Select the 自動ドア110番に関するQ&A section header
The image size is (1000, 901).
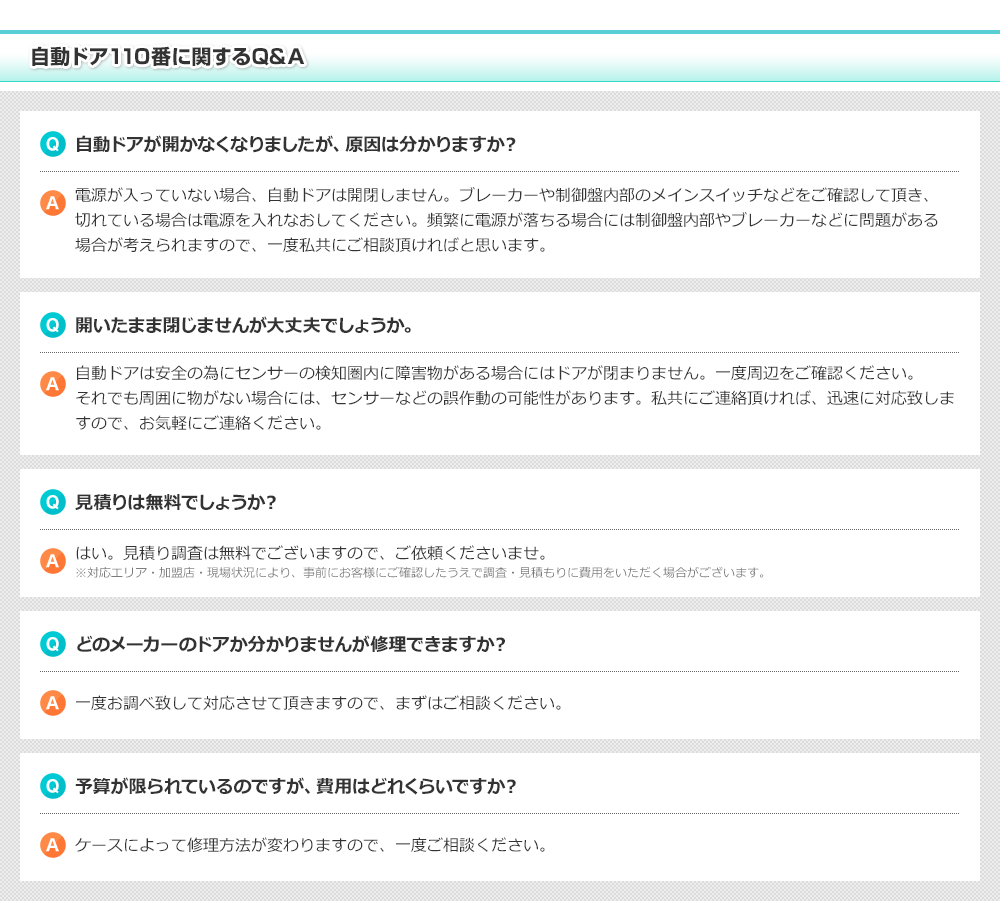point(167,58)
